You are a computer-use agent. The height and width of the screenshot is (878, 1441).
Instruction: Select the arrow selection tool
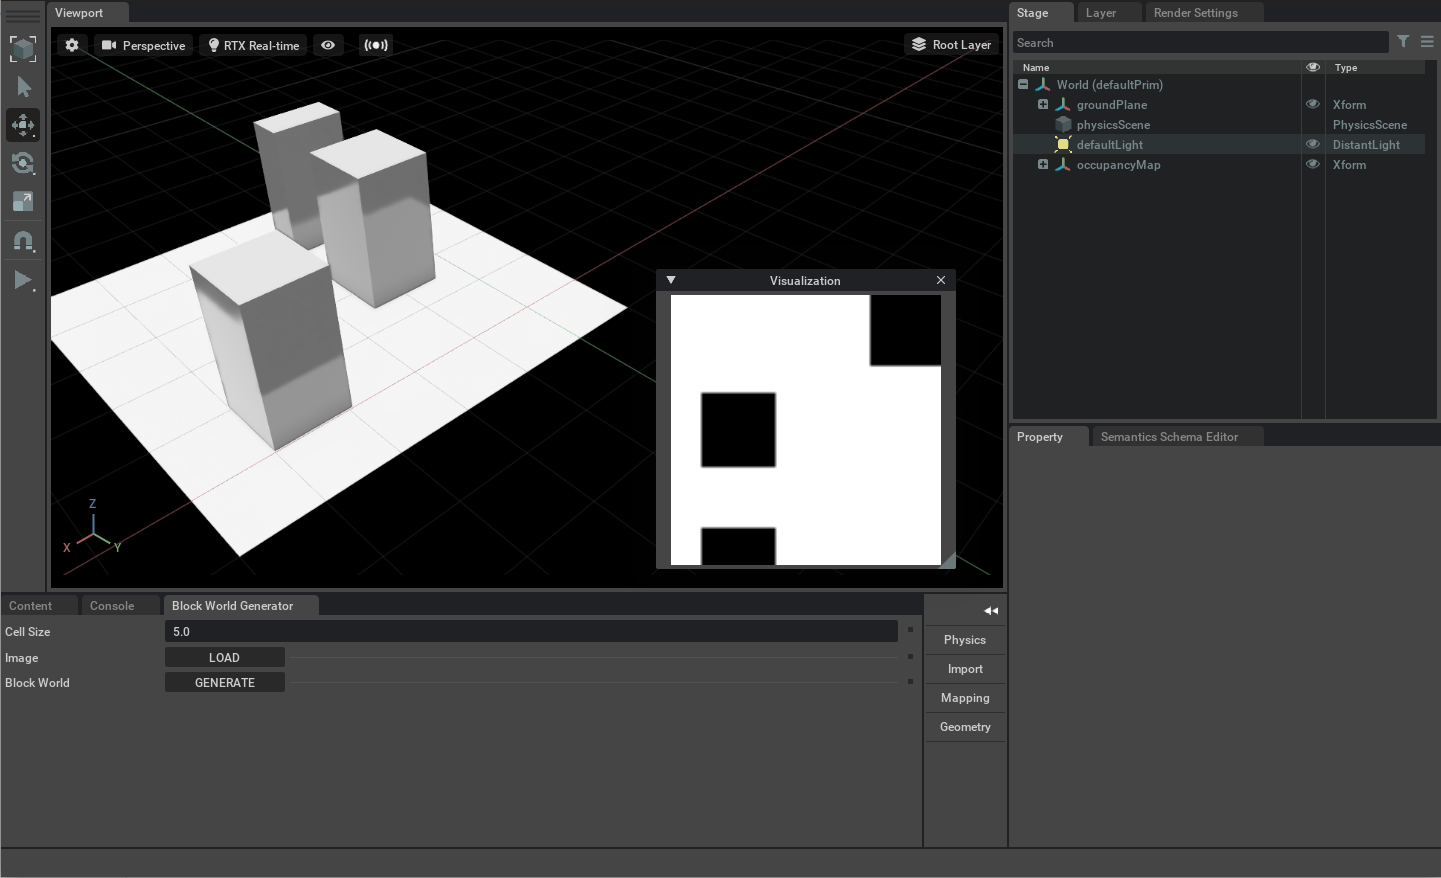tap(23, 88)
